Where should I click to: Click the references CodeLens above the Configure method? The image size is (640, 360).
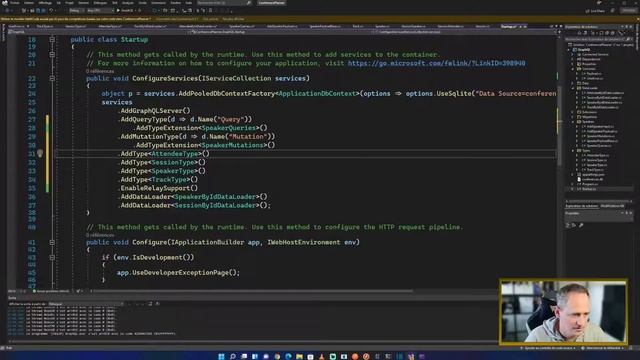pyautogui.click(x=100, y=235)
